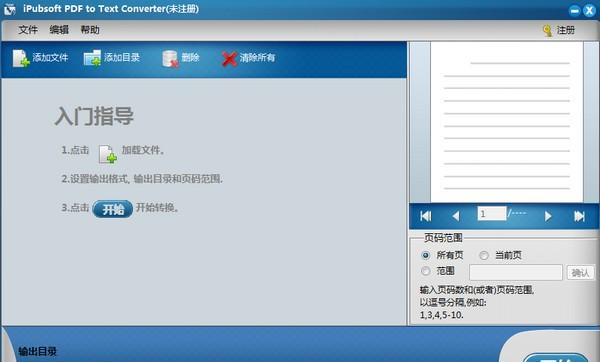The width and height of the screenshot is (600, 362).
Task: Click the page number field showing 1
Action: click(x=492, y=214)
